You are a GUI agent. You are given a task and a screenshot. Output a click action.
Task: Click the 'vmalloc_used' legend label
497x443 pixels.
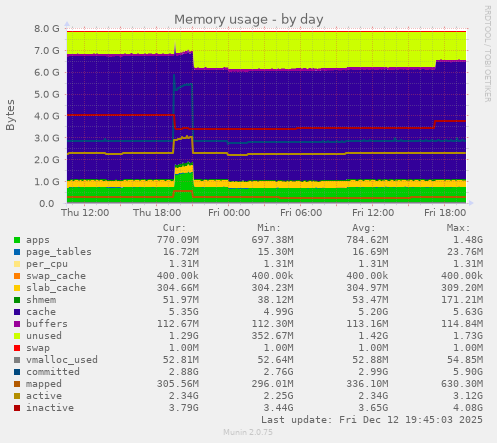click(x=62, y=360)
